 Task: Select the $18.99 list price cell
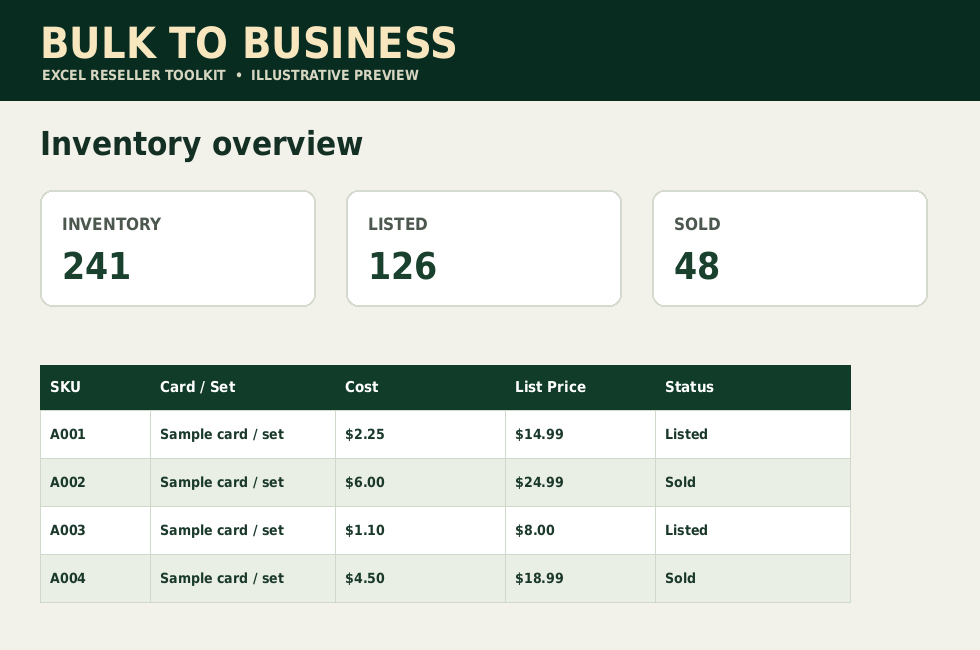(x=580, y=579)
